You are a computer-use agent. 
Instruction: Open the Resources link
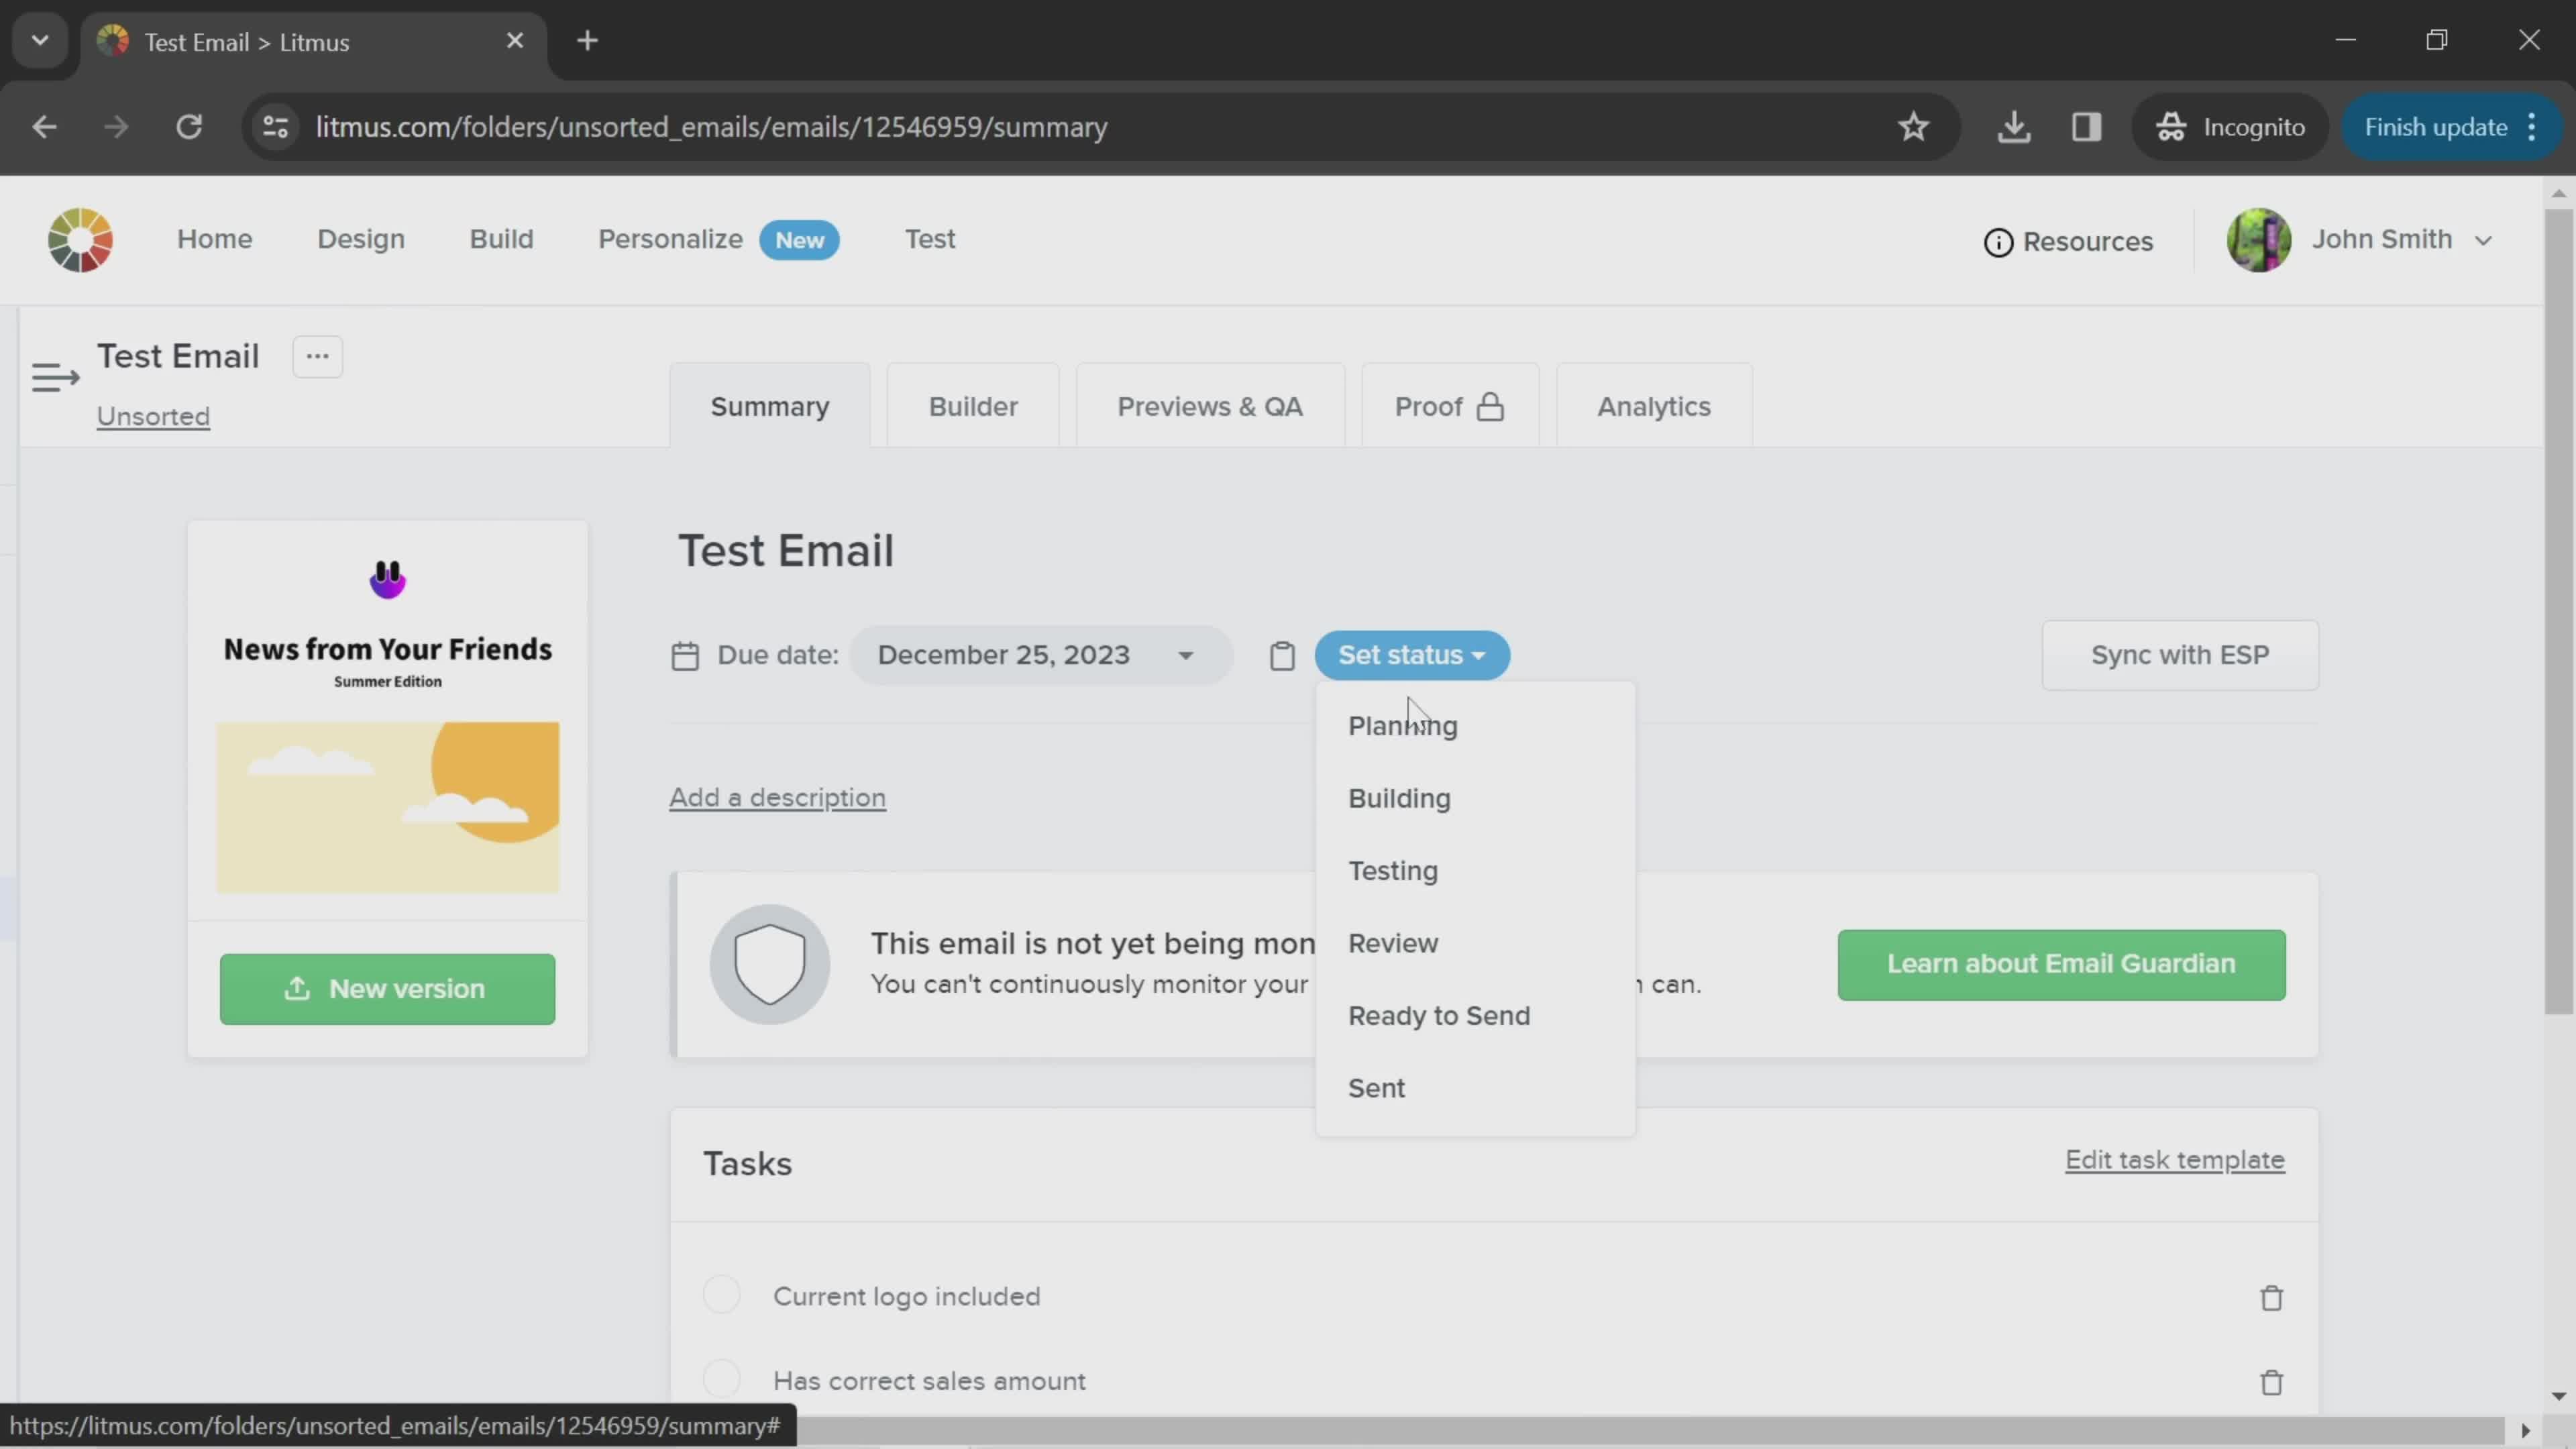(x=2068, y=242)
